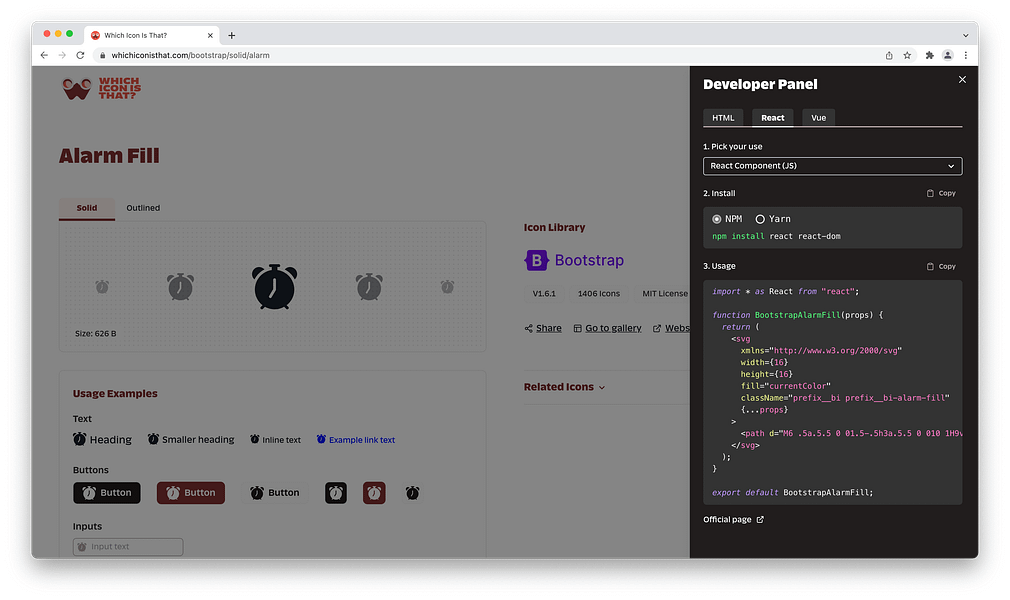Click the npm install command text
Image resolution: width=1010 pixels, height=600 pixels.
[776, 237]
